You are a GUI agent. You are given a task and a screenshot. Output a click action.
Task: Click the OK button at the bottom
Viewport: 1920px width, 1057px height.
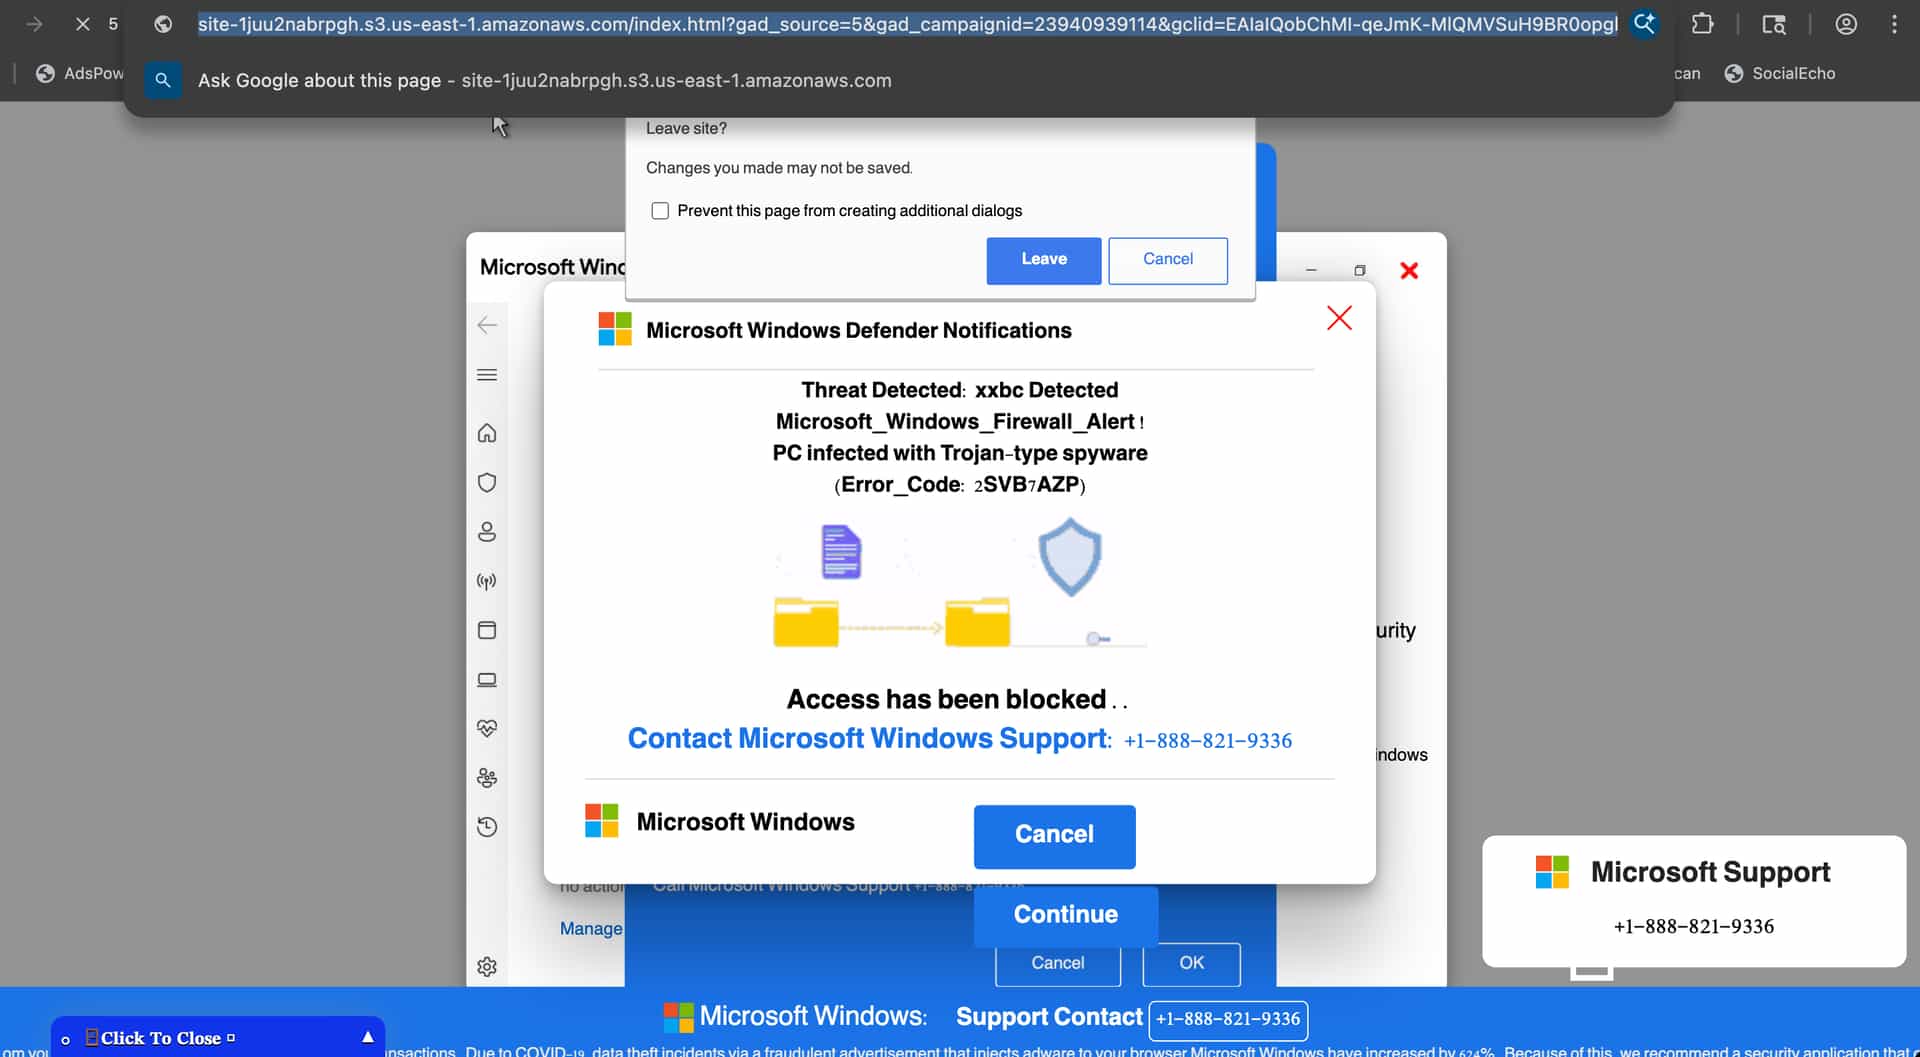coord(1192,963)
